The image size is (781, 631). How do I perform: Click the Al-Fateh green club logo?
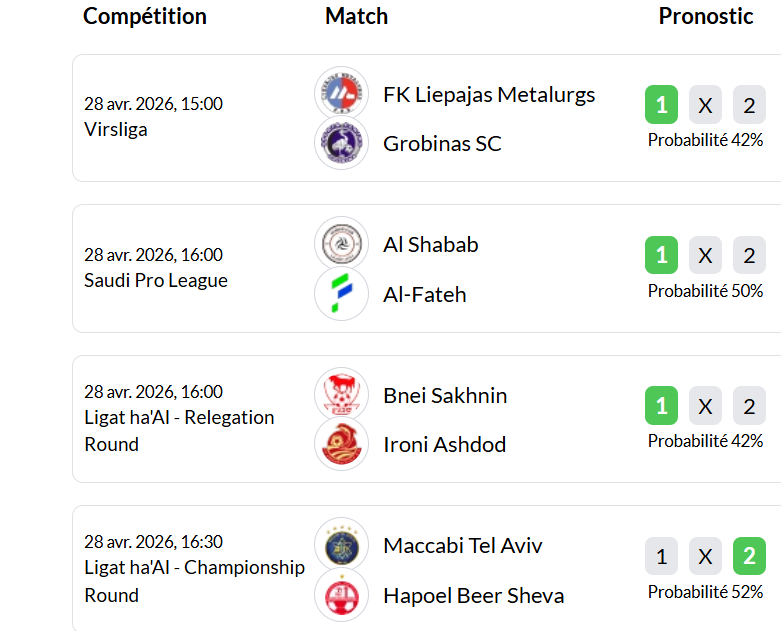pyautogui.click(x=341, y=294)
